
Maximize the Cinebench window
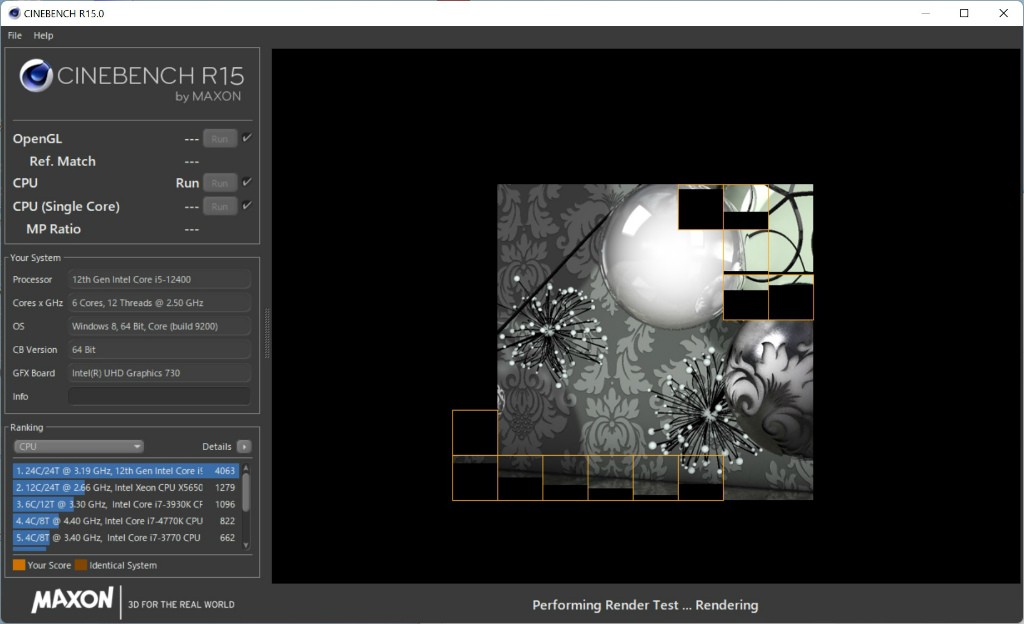click(x=964, y=13)
